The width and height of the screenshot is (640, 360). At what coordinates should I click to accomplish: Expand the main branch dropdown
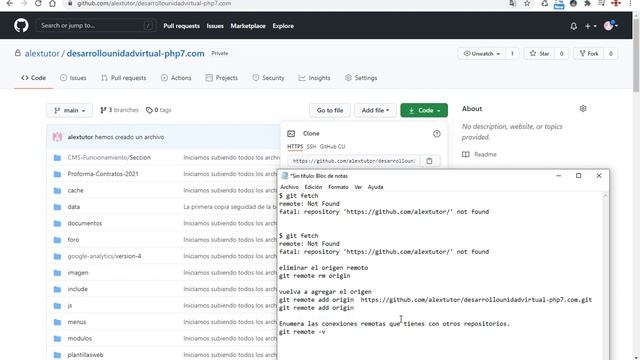69,110
